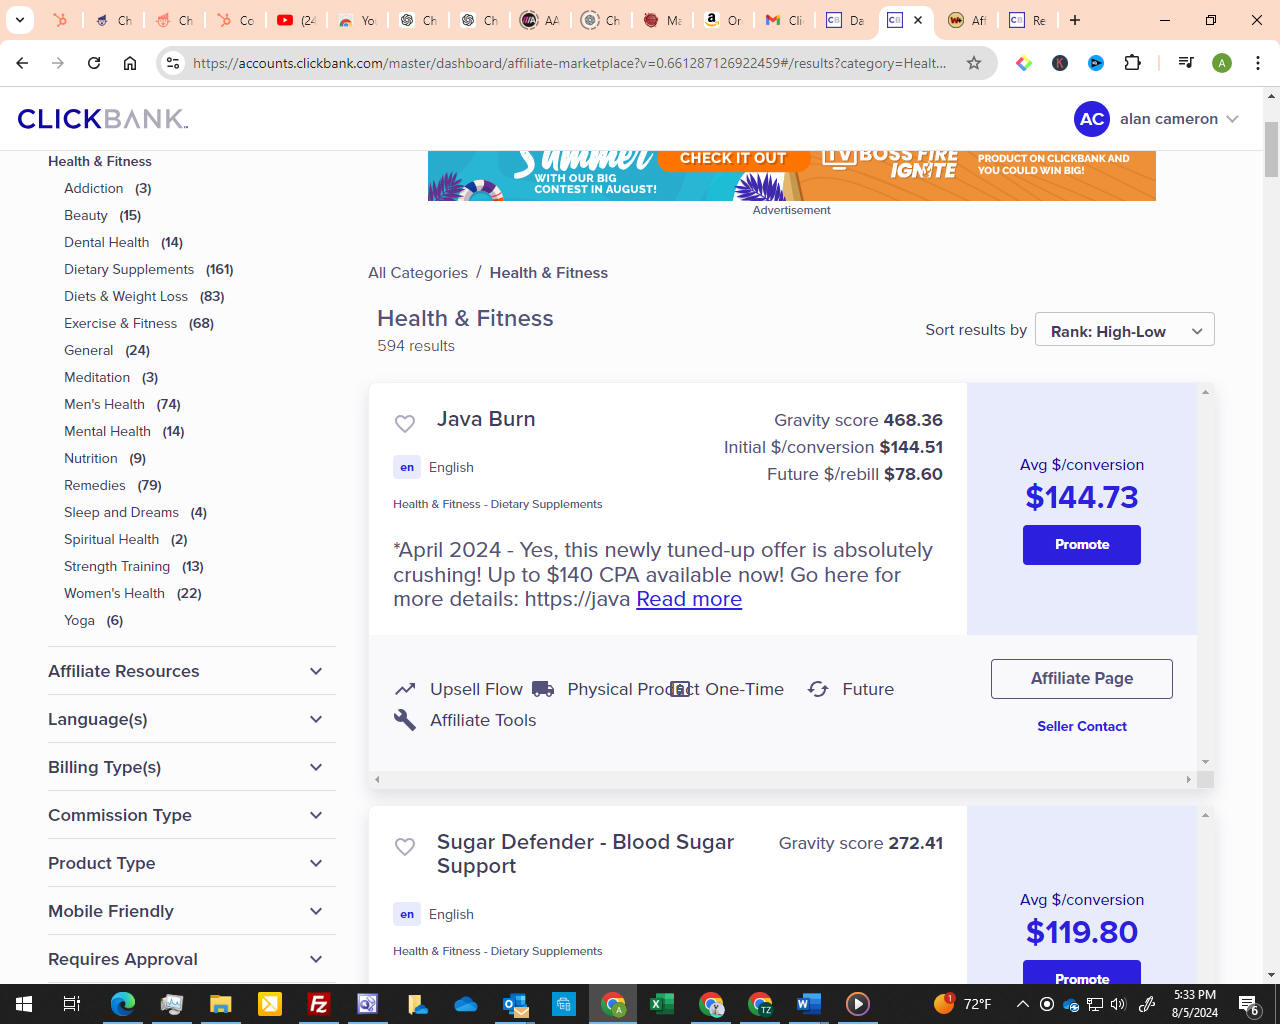View site information icon in address bar
The height and width of the screenshot is (1024, 1280).
[173, 63]
